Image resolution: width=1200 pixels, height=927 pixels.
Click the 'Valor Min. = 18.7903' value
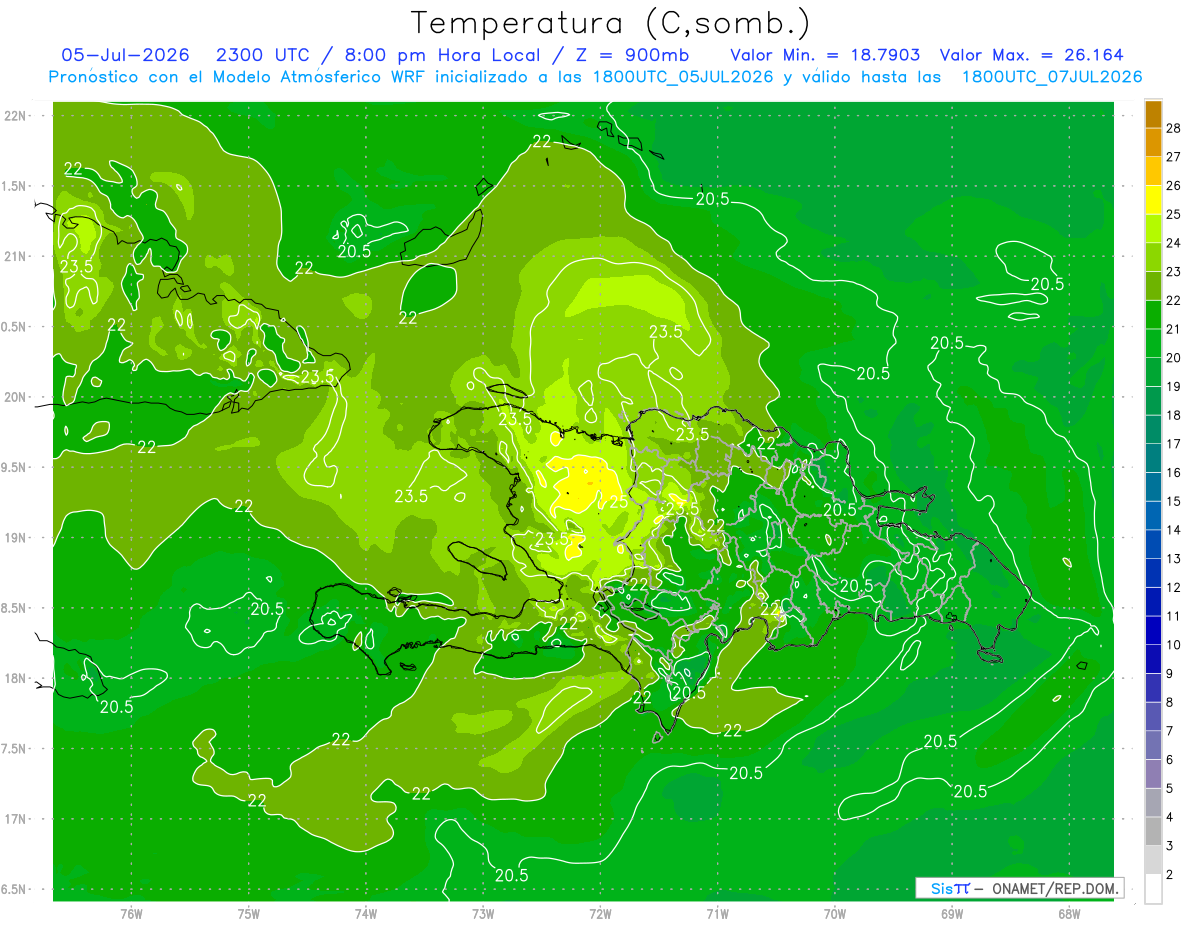(825, 55)
